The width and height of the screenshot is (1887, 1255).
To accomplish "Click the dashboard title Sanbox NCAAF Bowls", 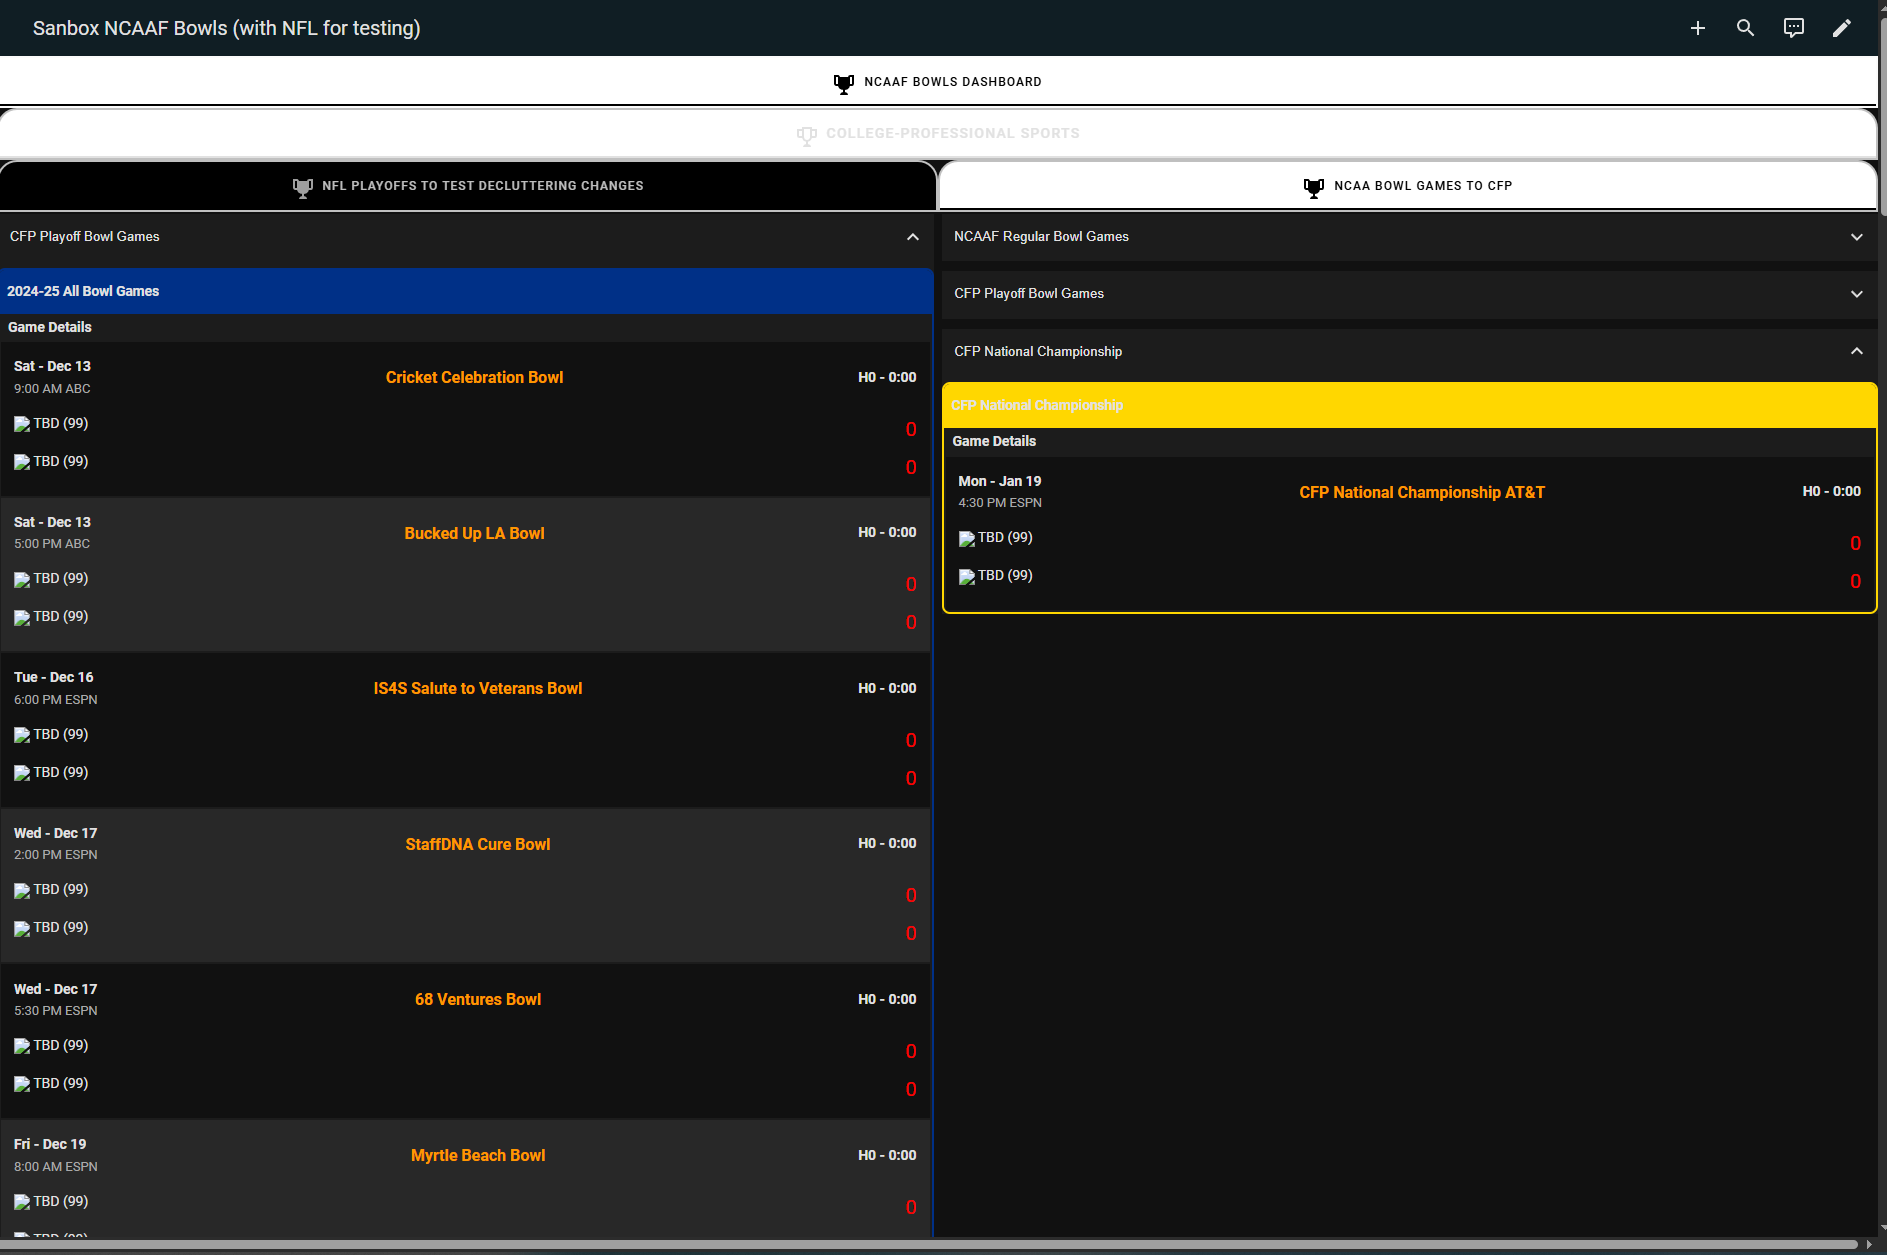I will pos(226,28).
